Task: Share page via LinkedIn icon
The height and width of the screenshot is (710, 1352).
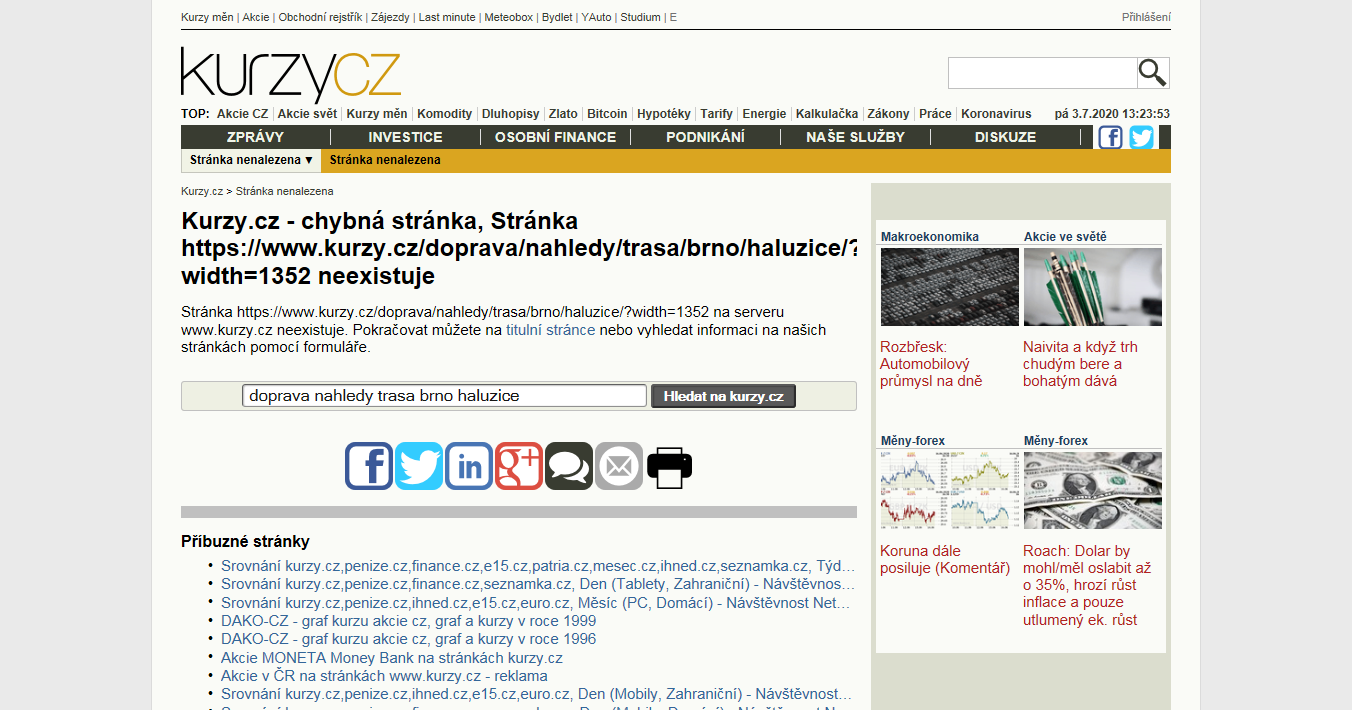Action: point(469,466)
